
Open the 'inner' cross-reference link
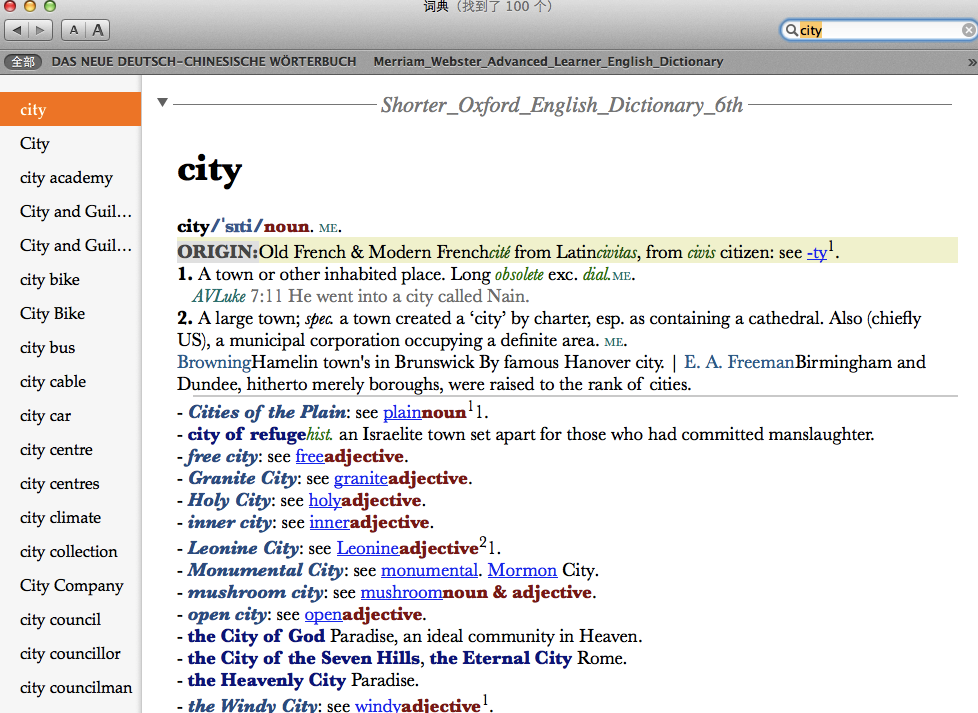[329, 522]
